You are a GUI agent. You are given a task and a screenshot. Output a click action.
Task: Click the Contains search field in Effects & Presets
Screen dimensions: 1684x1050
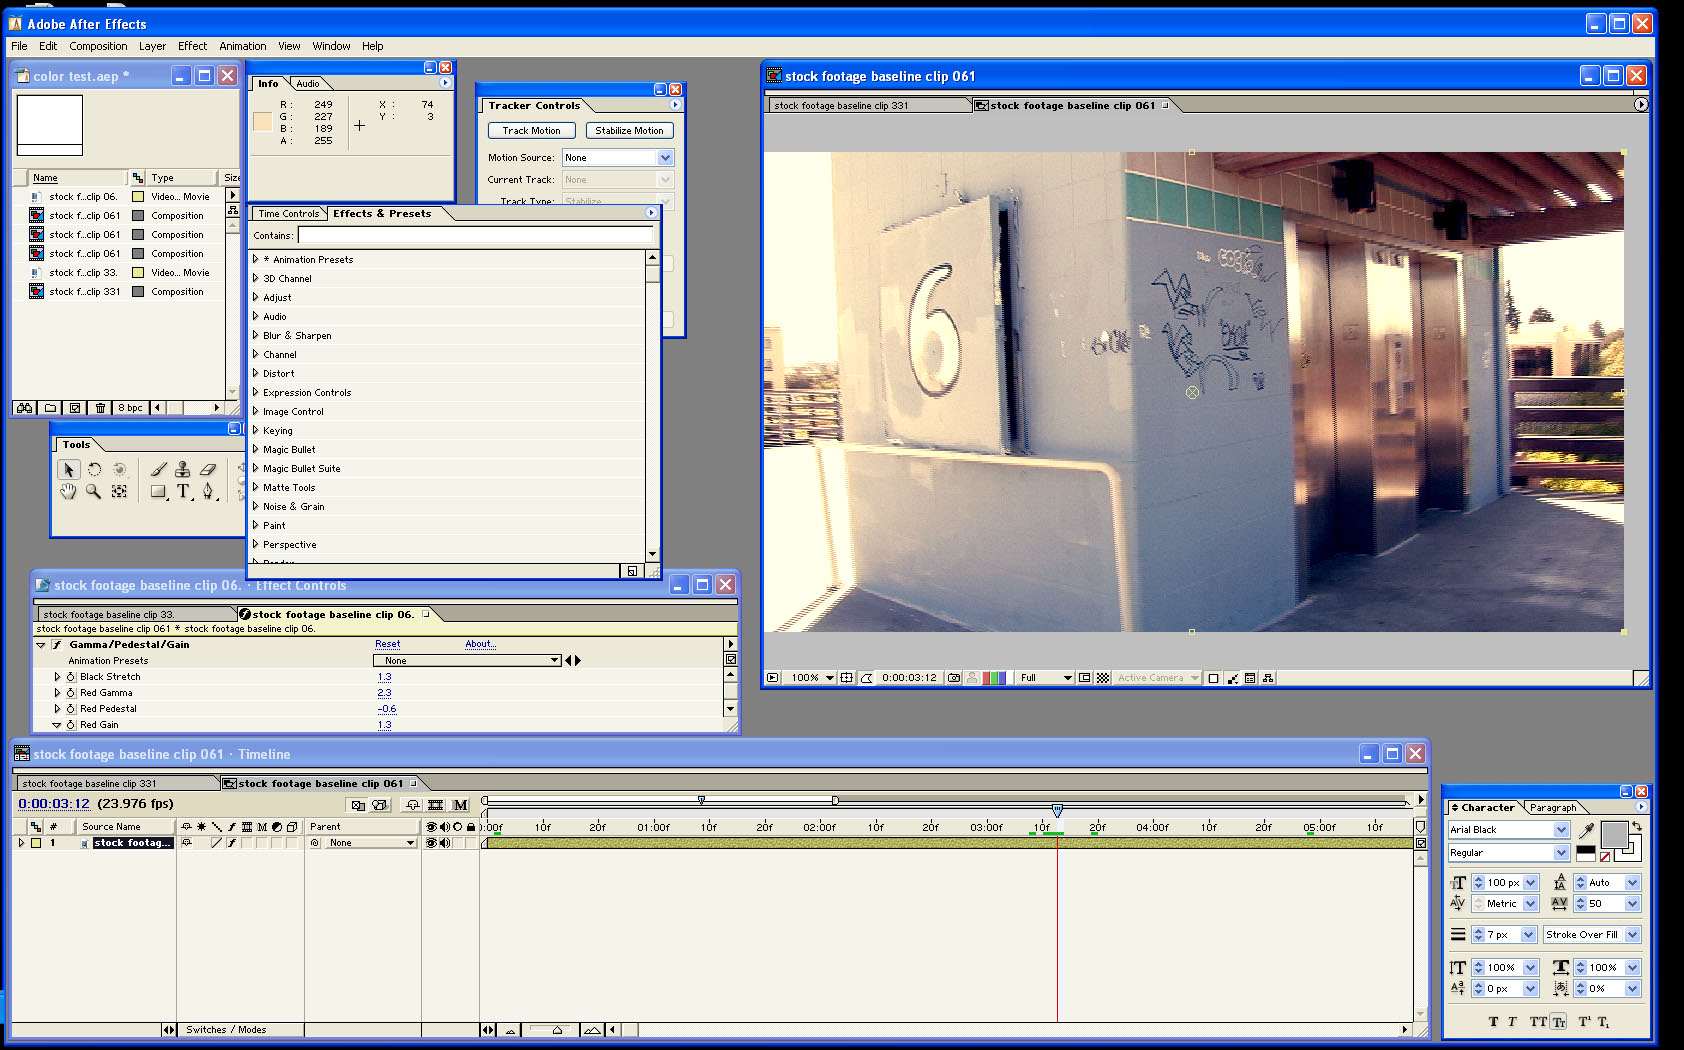coord(475,236)
